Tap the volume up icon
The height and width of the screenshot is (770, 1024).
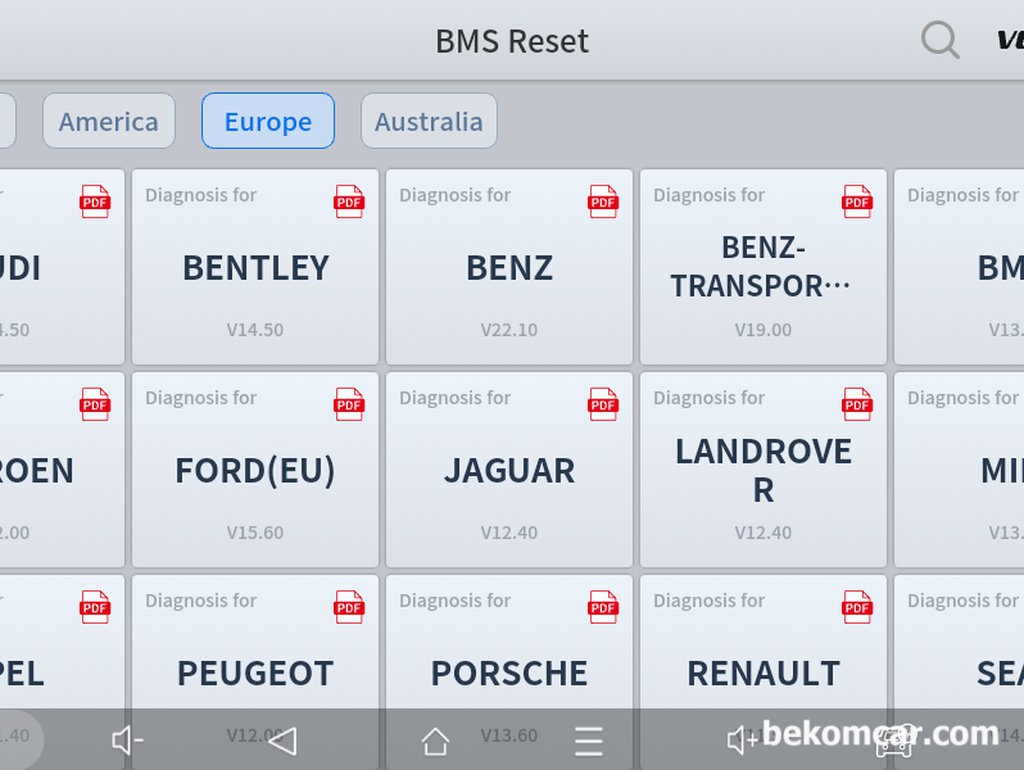pyautogui.click(x=743, y=741)
